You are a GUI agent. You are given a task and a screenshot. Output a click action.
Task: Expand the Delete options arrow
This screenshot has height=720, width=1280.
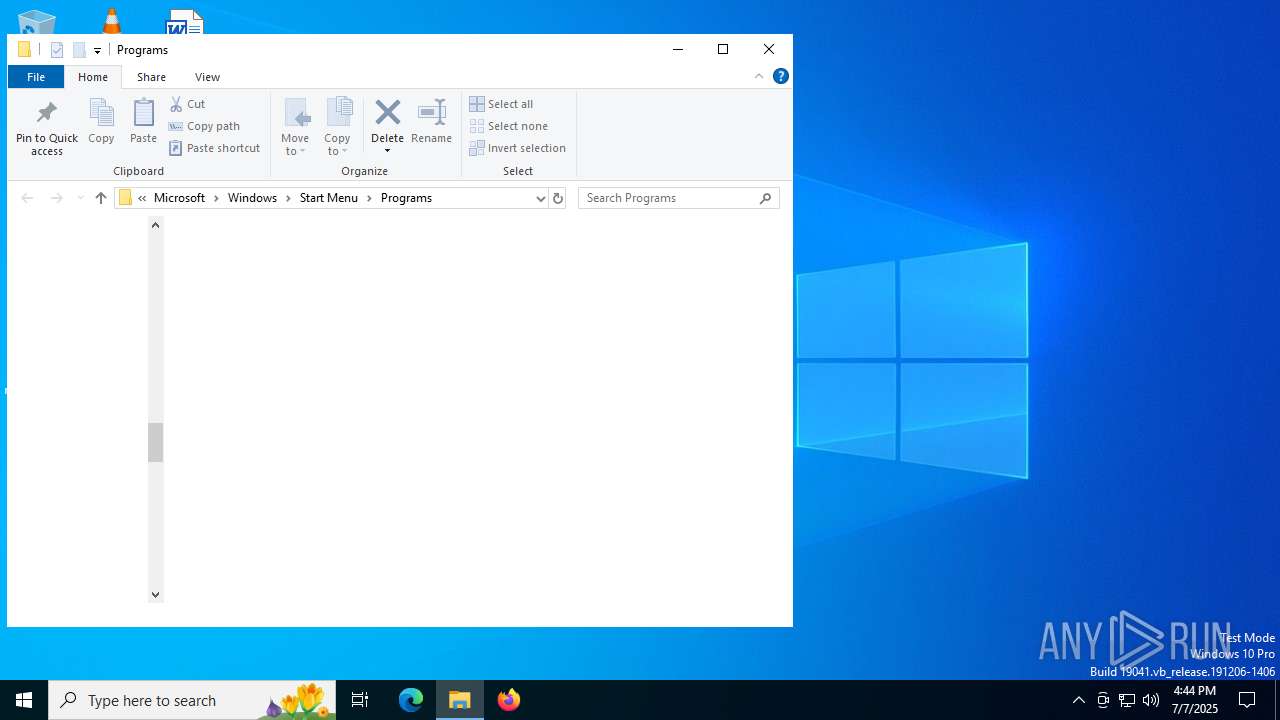387,151
